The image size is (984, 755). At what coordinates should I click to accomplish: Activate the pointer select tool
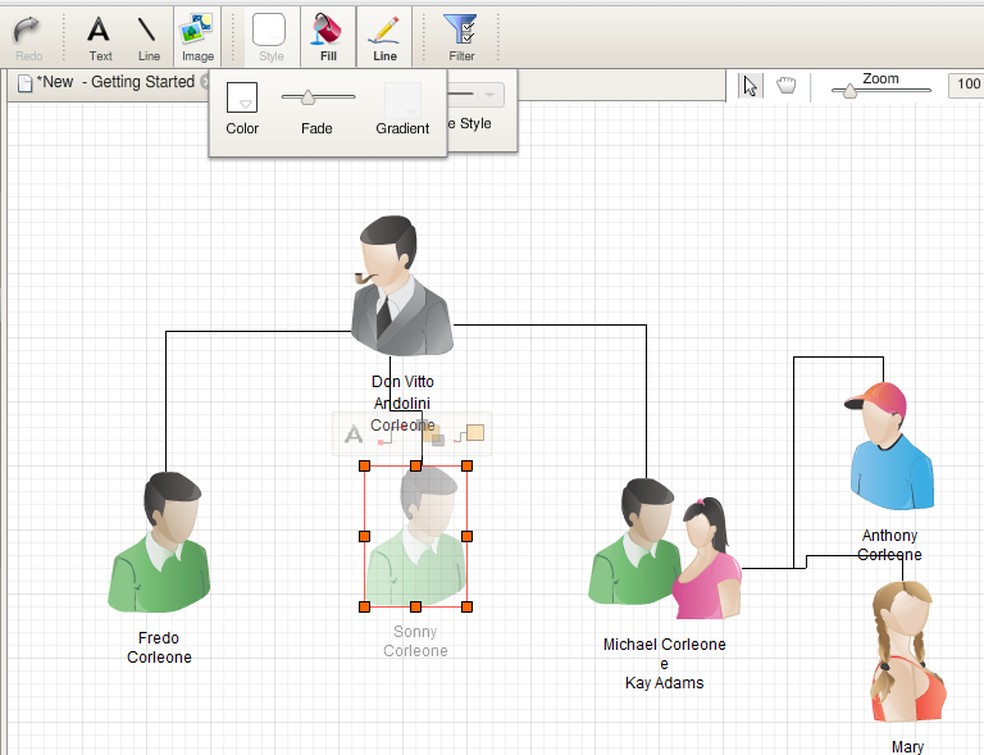[x=750, y=85]
